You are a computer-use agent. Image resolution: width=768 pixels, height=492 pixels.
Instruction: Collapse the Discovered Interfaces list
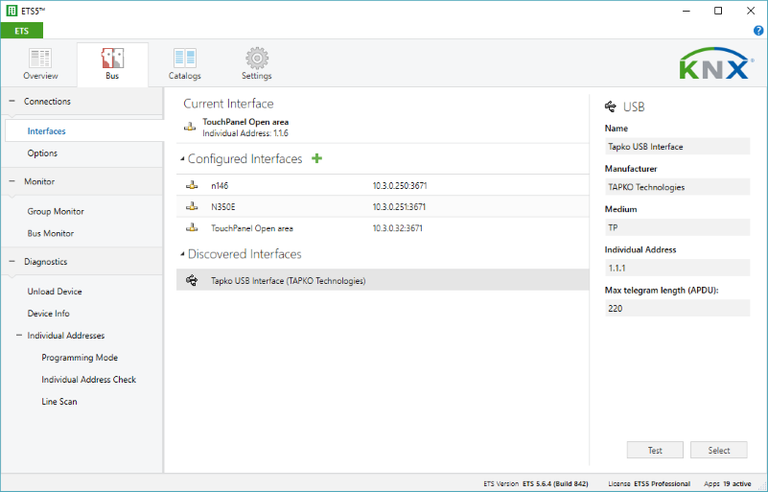coord(182,254)
